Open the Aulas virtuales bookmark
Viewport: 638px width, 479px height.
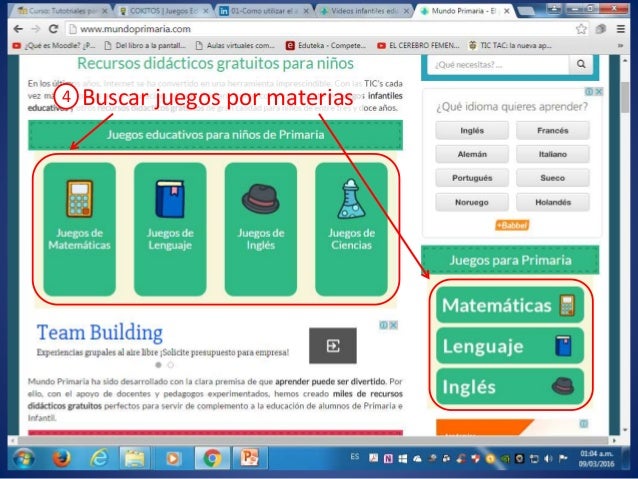236,46
